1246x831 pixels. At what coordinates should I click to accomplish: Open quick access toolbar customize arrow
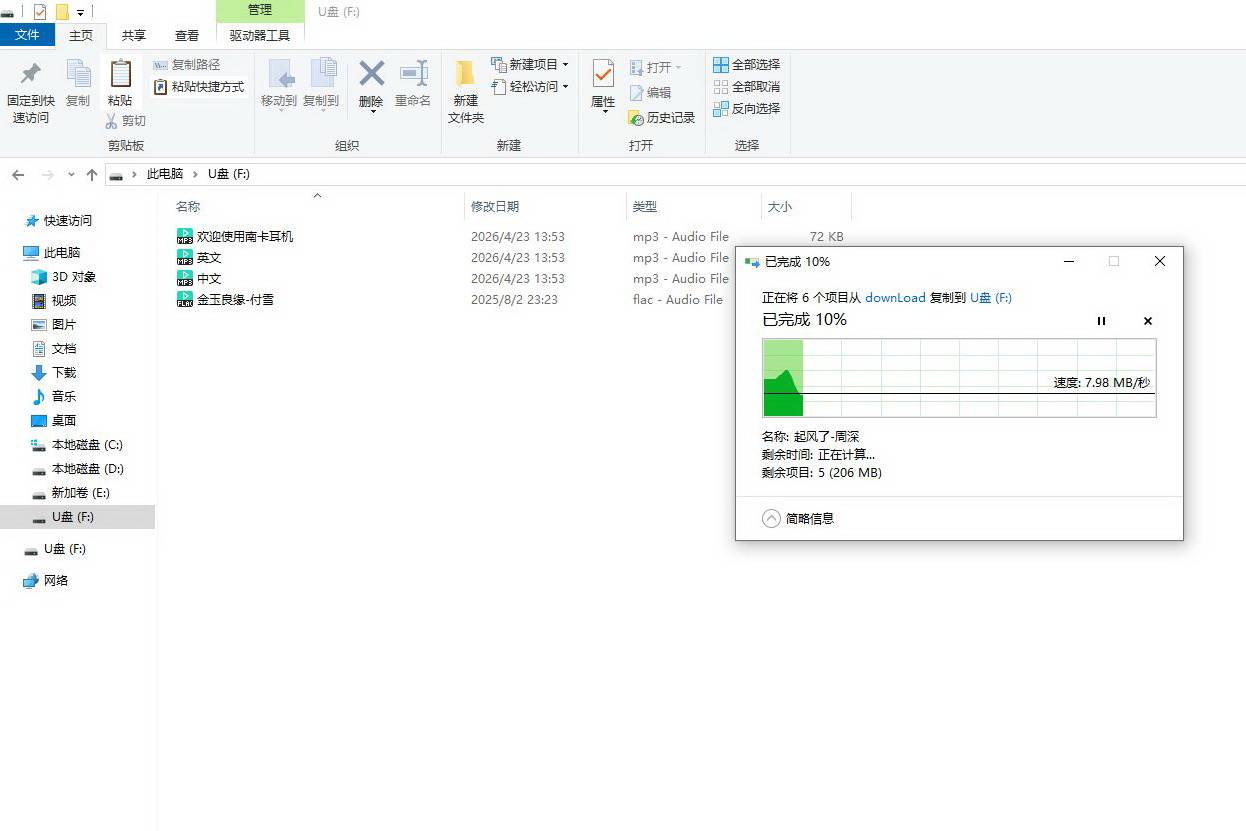(80, 12)
